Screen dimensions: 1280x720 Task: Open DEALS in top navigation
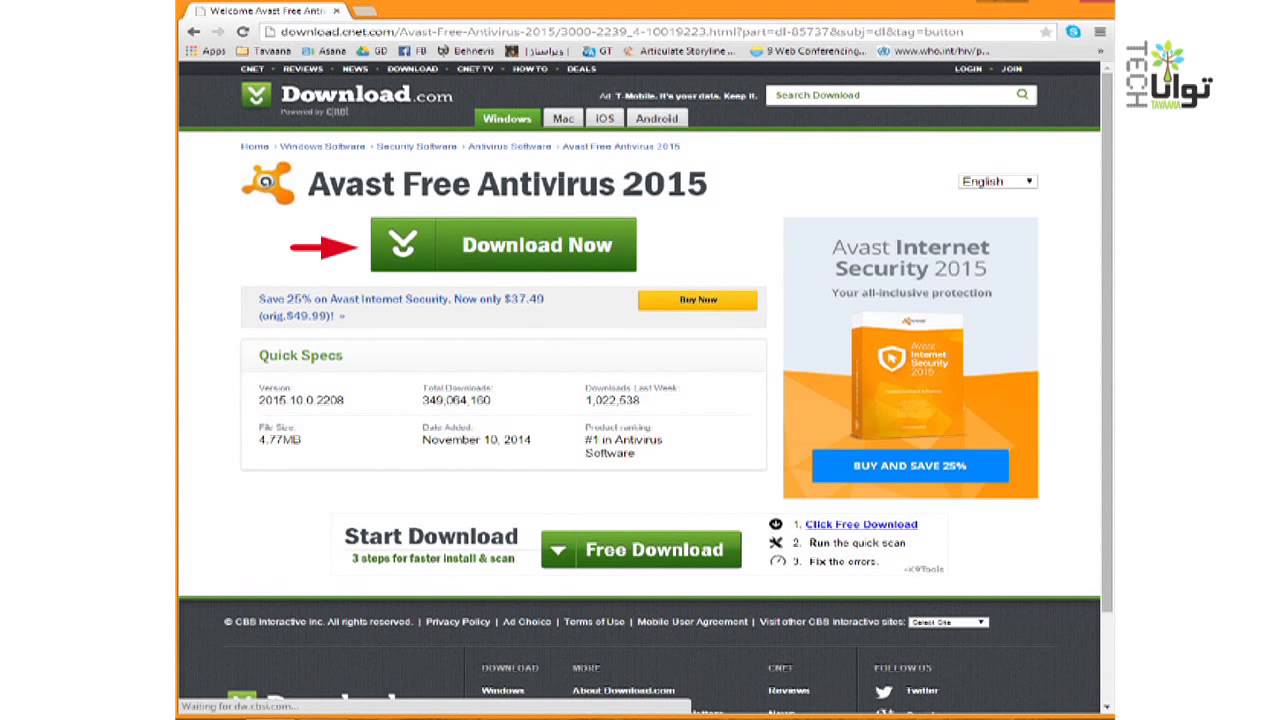(x=581, y=69)
